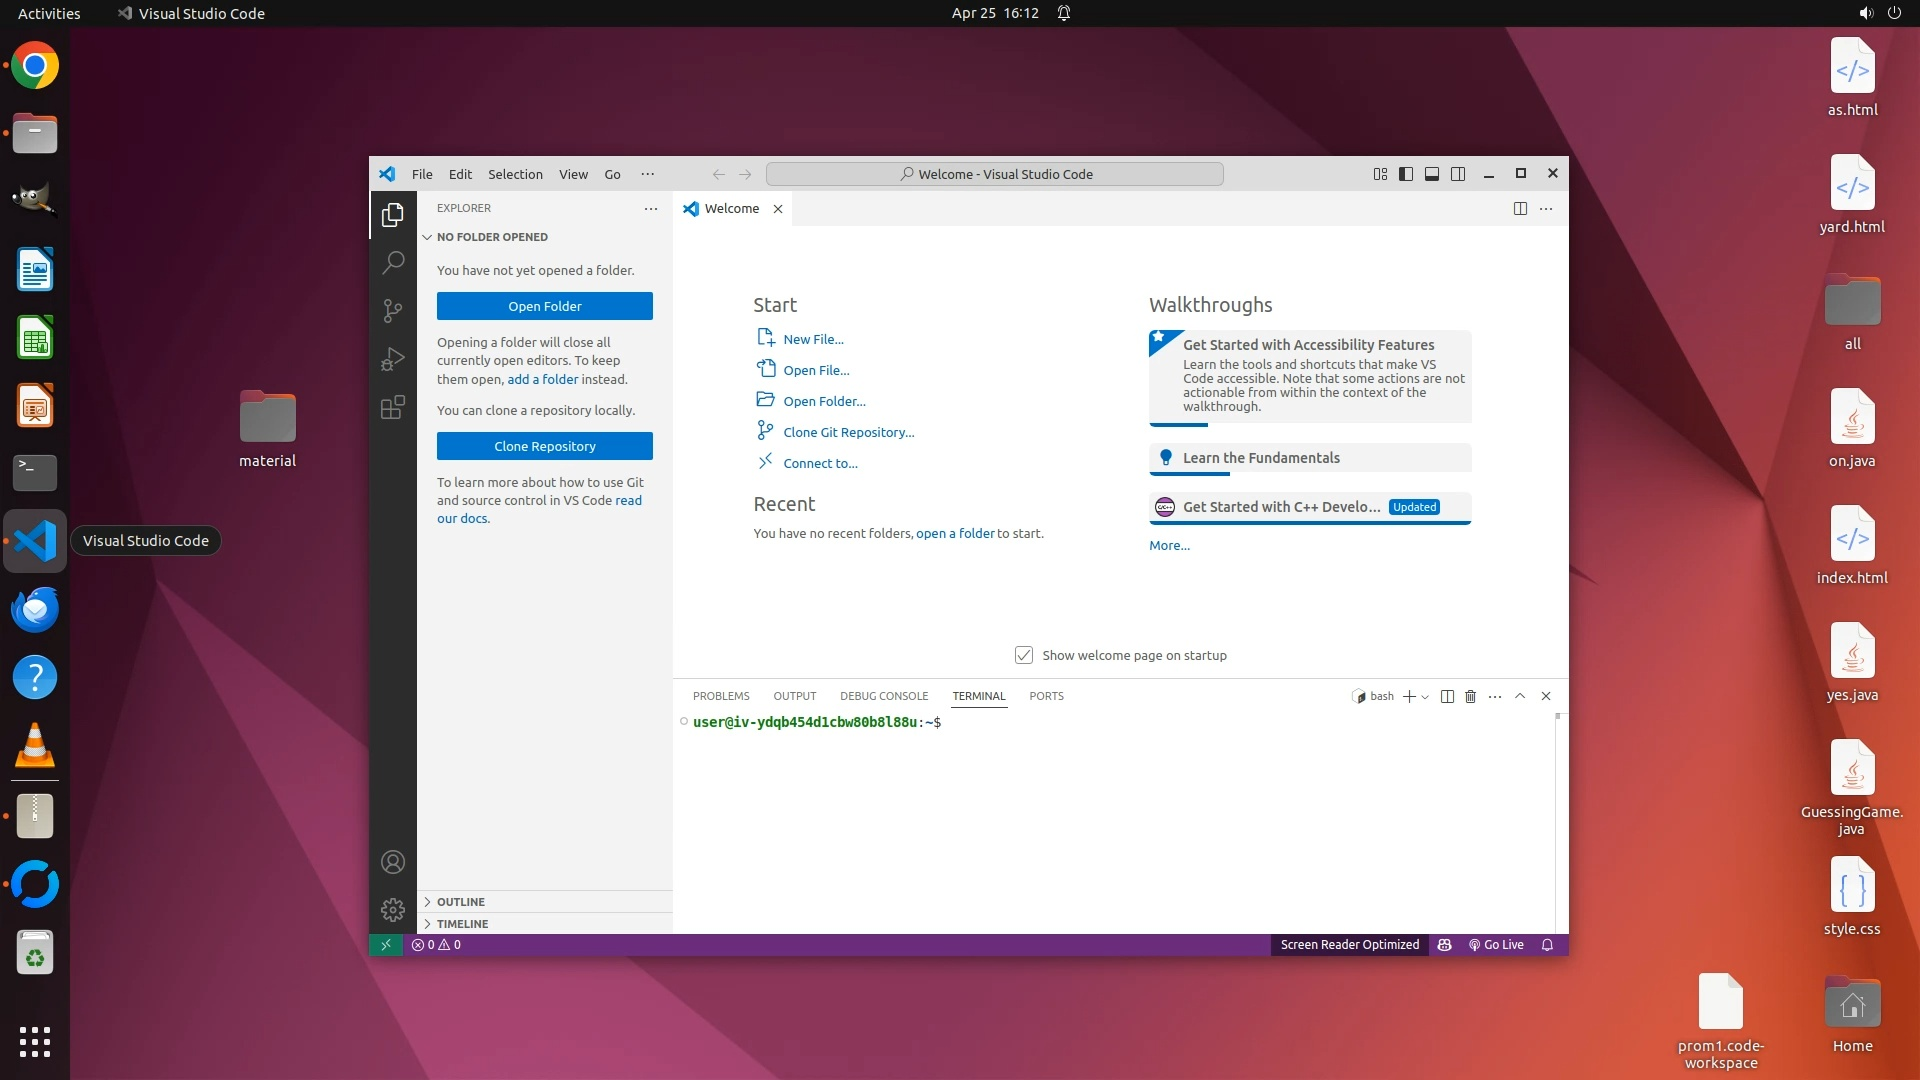This screenshot has height=1080, width=1920.
Task: Open the Manage gear icon
Action: pos(393,910)
